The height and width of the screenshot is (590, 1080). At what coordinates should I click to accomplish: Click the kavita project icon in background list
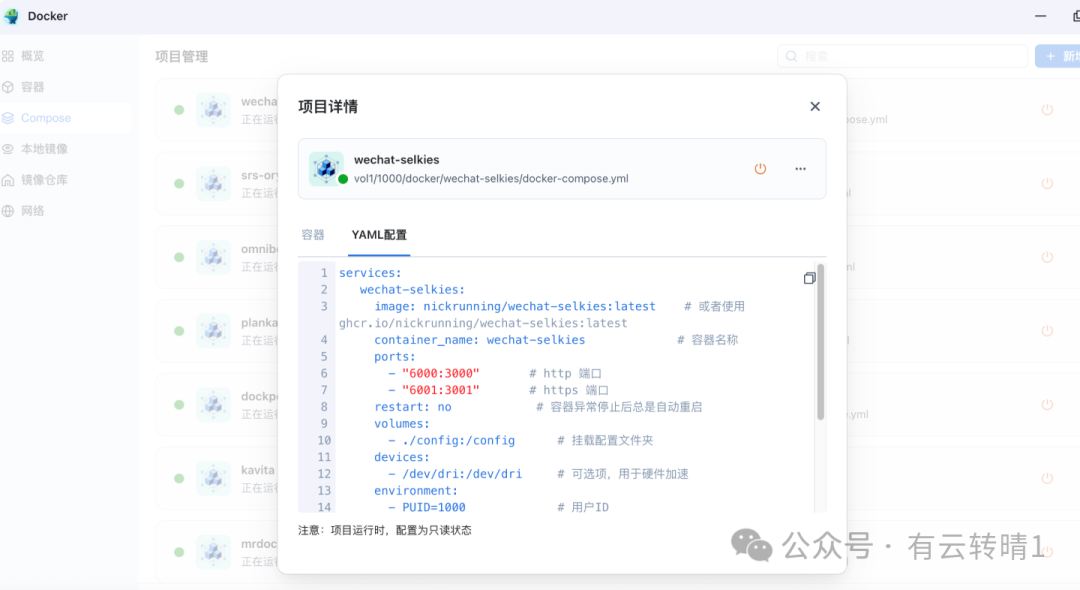click(214, 478)
